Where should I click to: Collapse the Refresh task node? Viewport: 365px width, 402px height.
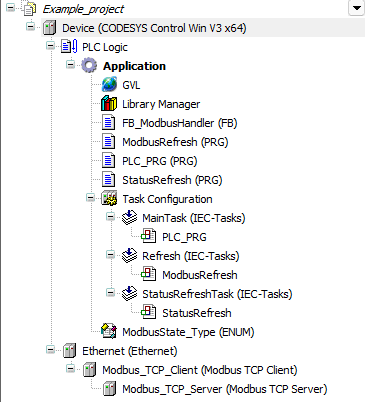click(111, 255)
